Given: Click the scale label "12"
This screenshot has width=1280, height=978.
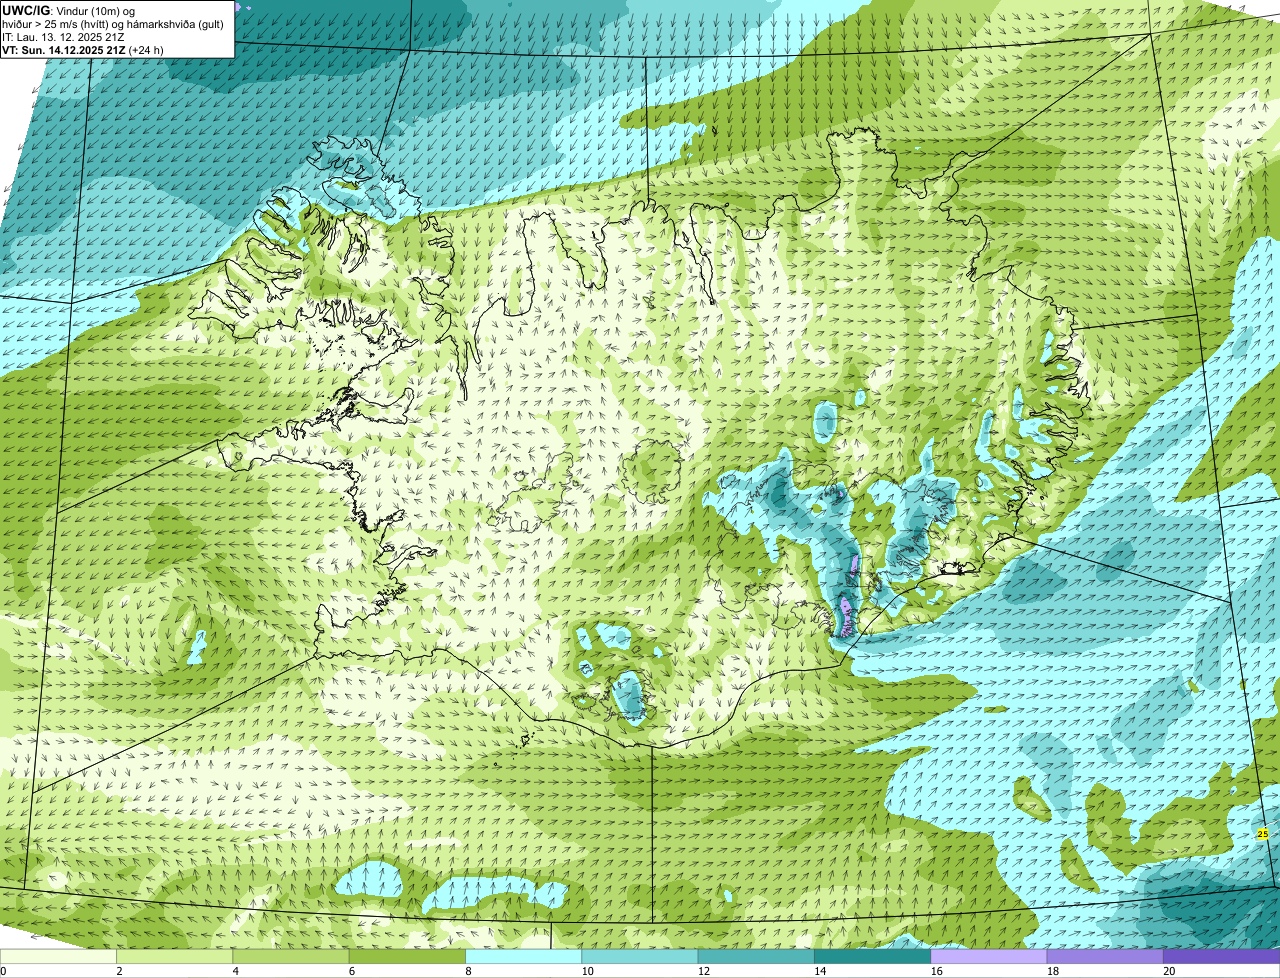Looking at the screenshot, I should pyautogui.click(x=703, y=970).
